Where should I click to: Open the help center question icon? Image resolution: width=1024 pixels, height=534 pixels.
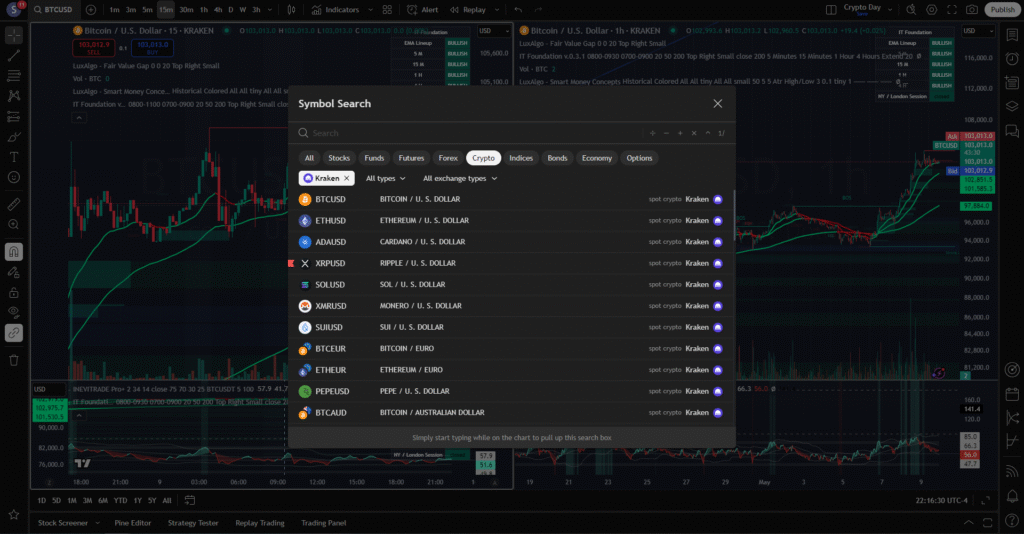(1012, 520)
